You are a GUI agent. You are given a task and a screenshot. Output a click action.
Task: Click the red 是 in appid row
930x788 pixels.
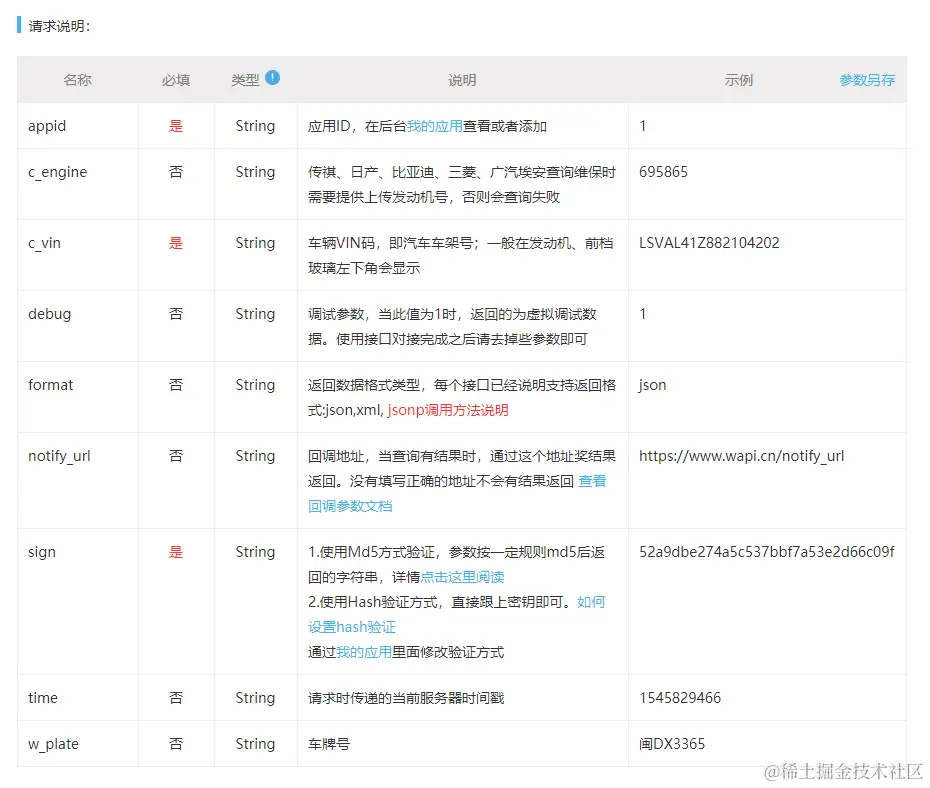coord(176,126)
